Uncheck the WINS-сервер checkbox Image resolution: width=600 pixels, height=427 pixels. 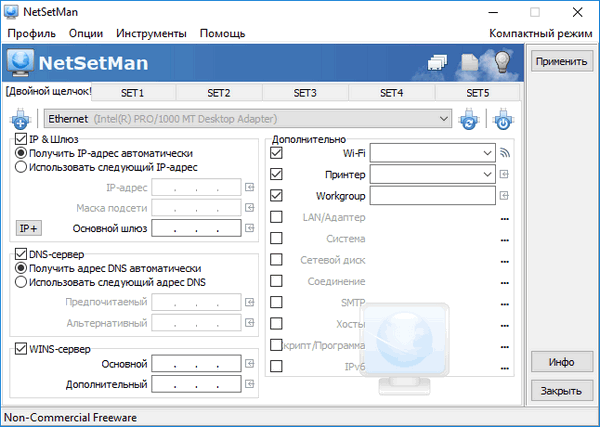pos(21,349)
